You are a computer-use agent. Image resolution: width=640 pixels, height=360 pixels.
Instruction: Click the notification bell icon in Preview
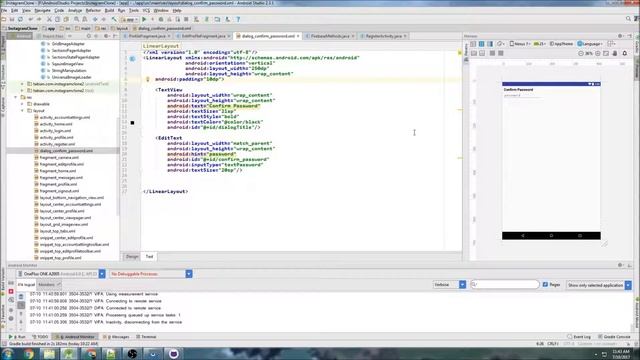pyautogui.click(x=624, y=53)
